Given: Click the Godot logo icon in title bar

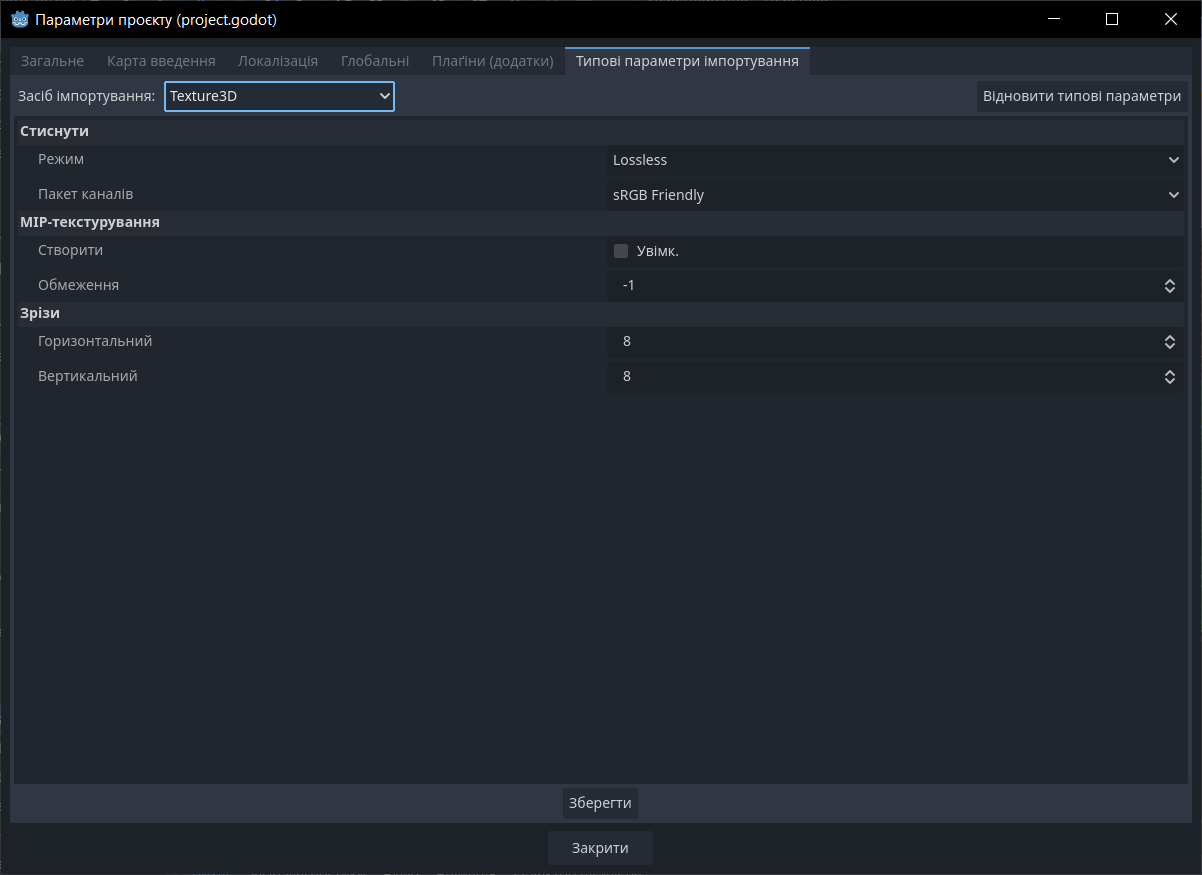Looking at the screenshot, I should click(19, 19).
